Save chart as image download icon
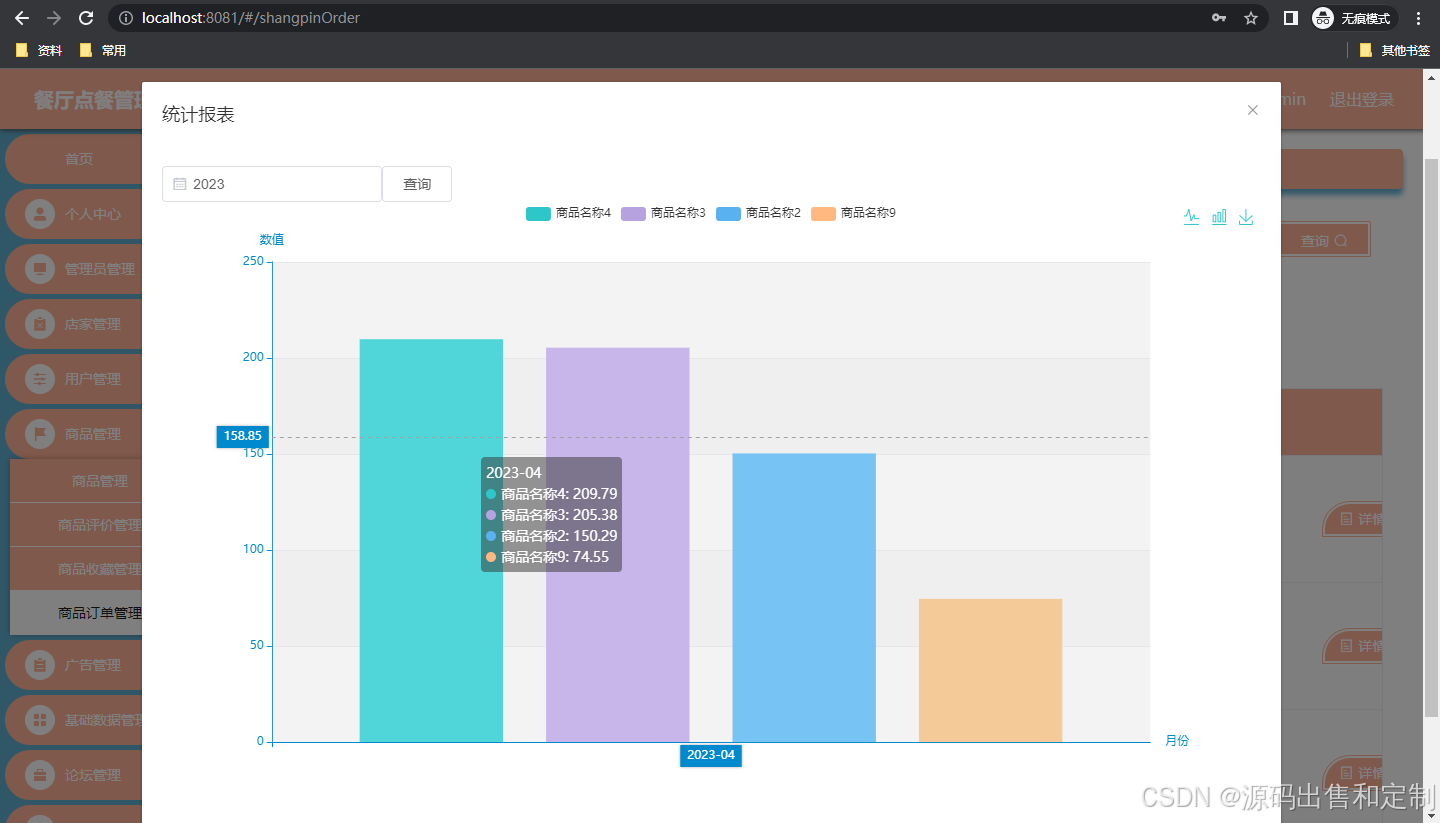 1246,217
